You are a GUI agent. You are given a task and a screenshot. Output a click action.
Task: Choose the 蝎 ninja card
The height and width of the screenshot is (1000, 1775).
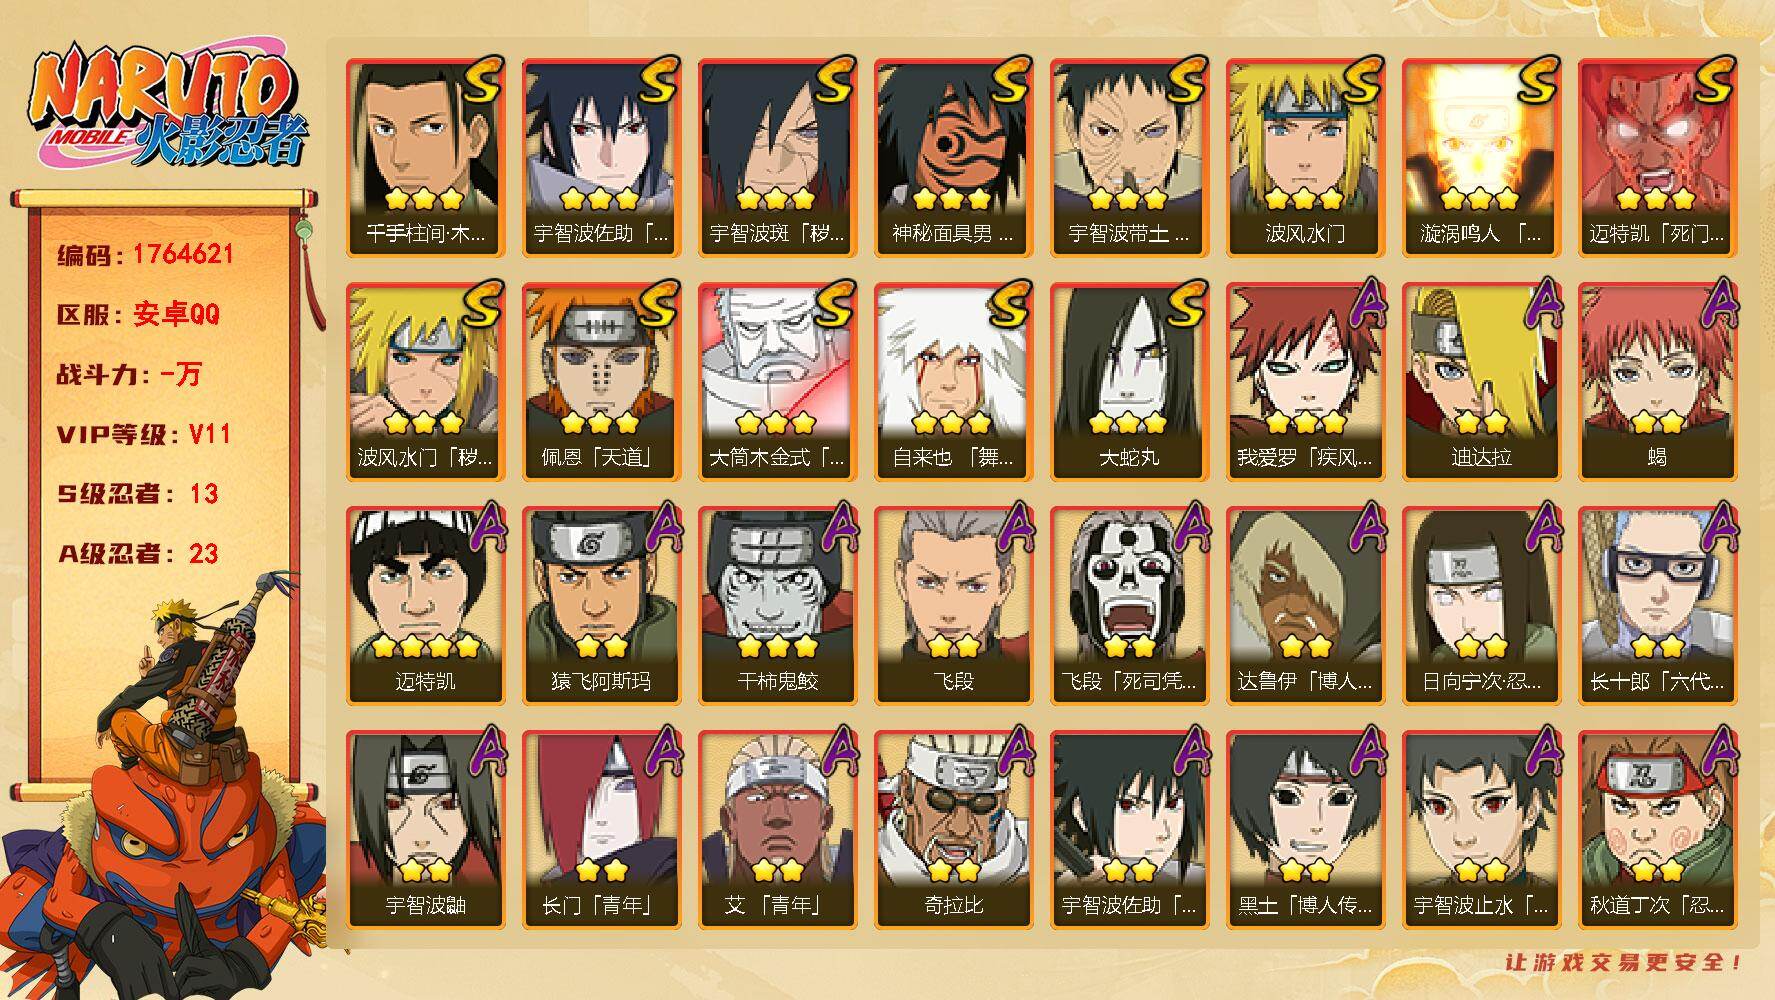pyautogui.click(x=1657, y=381)
